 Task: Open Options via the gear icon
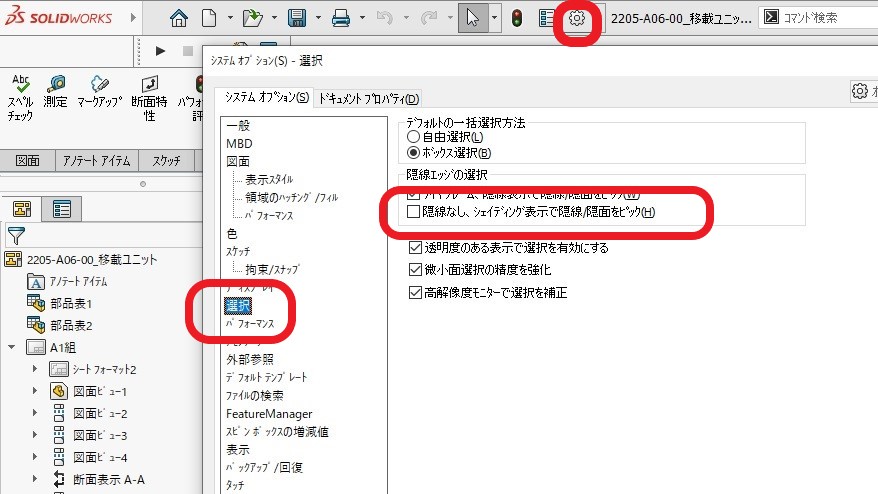coord(576,18)
